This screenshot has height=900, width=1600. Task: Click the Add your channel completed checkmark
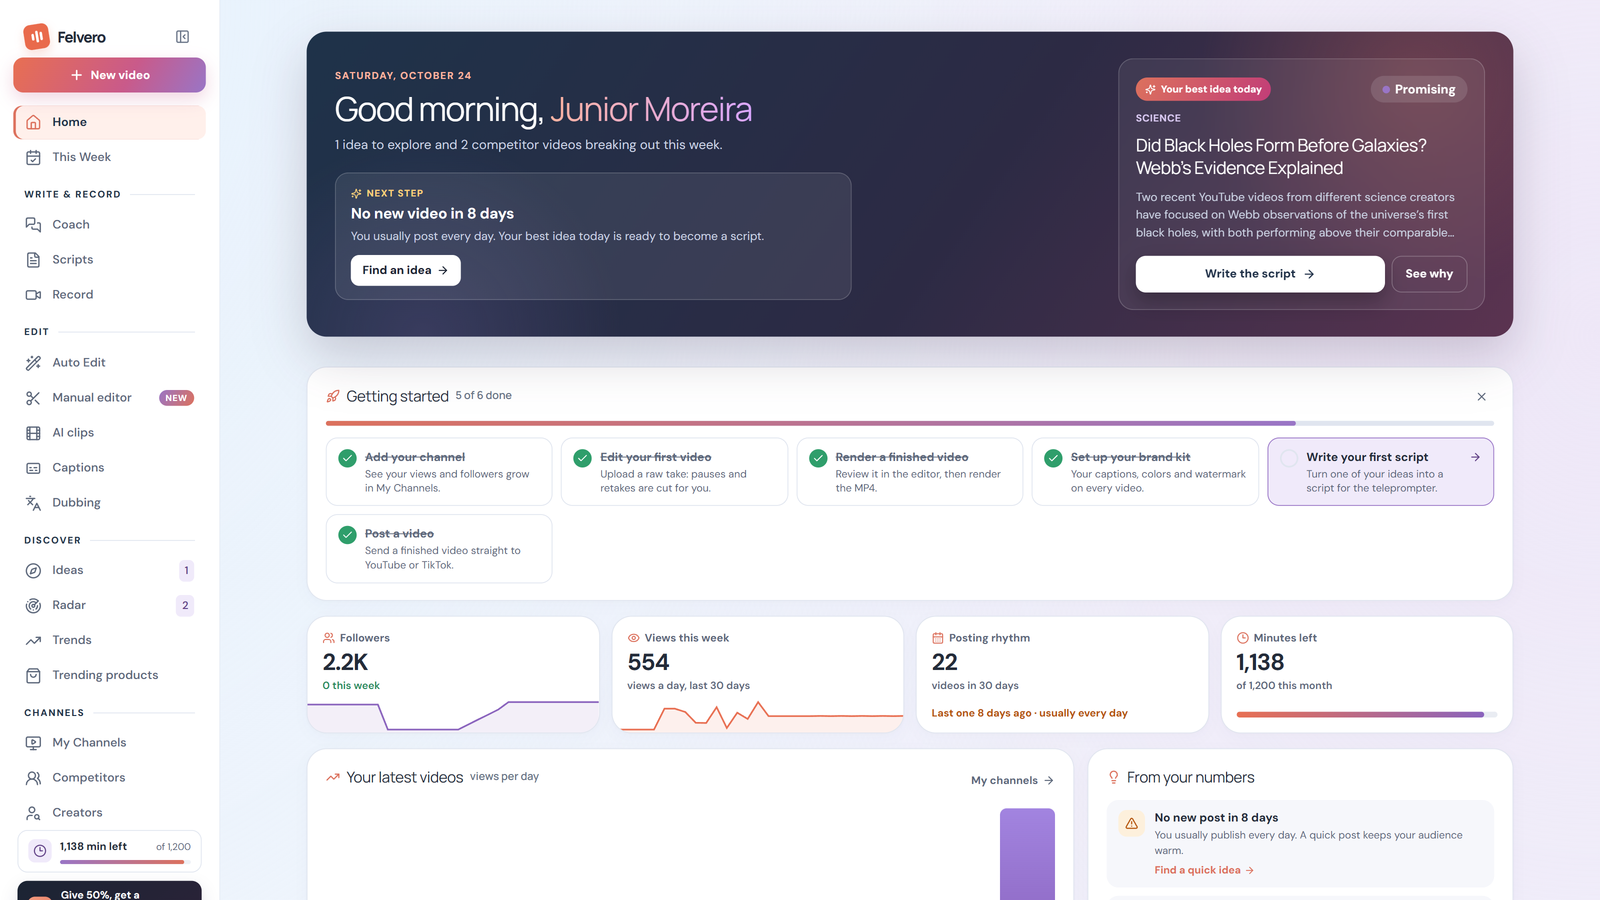tap(347, 458)
